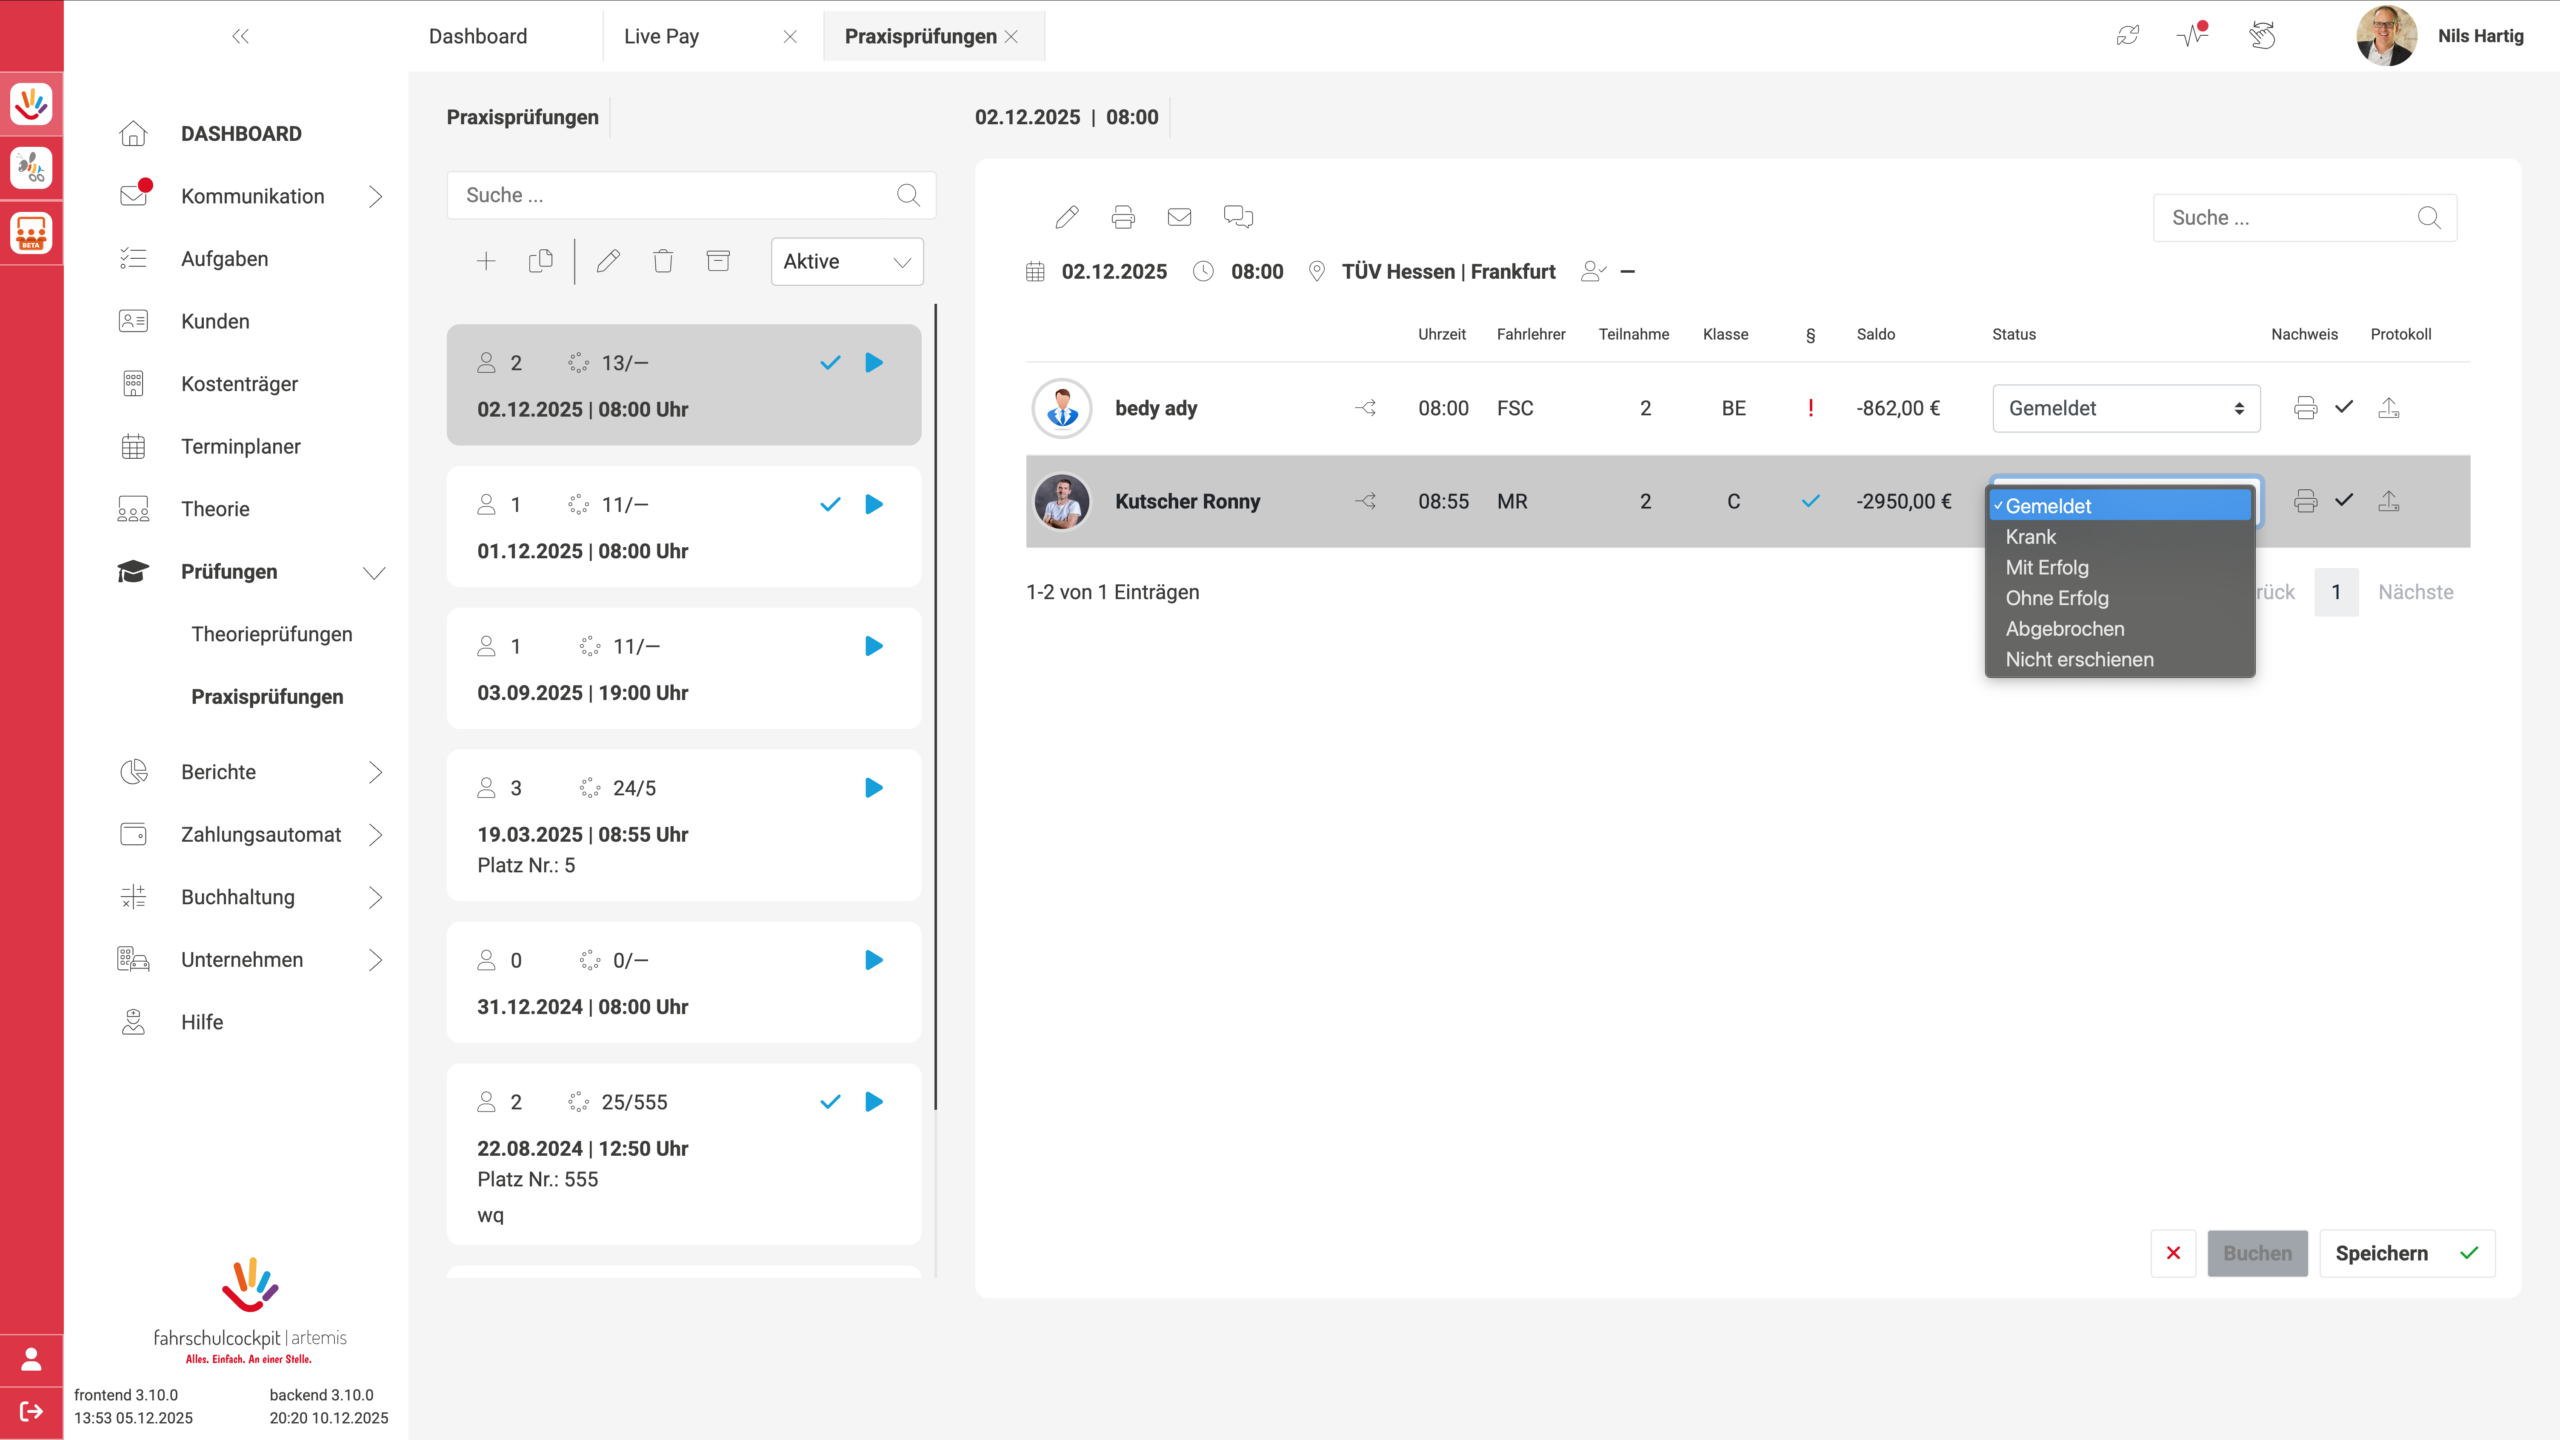This screenshot has height=1440, width=2560.
Task: Click the archive icon in list toolbar
Action: click(x=718, y=261)
